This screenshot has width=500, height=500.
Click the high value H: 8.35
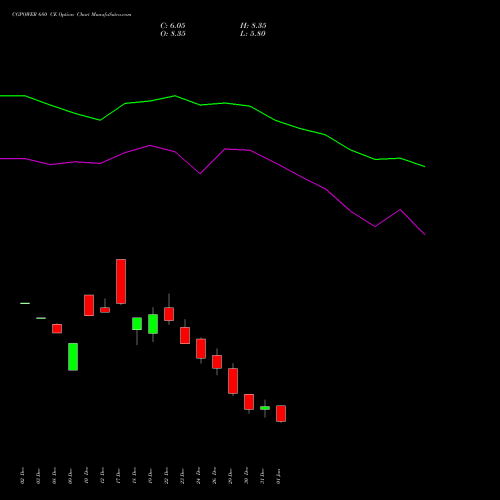tap(253, 26)
